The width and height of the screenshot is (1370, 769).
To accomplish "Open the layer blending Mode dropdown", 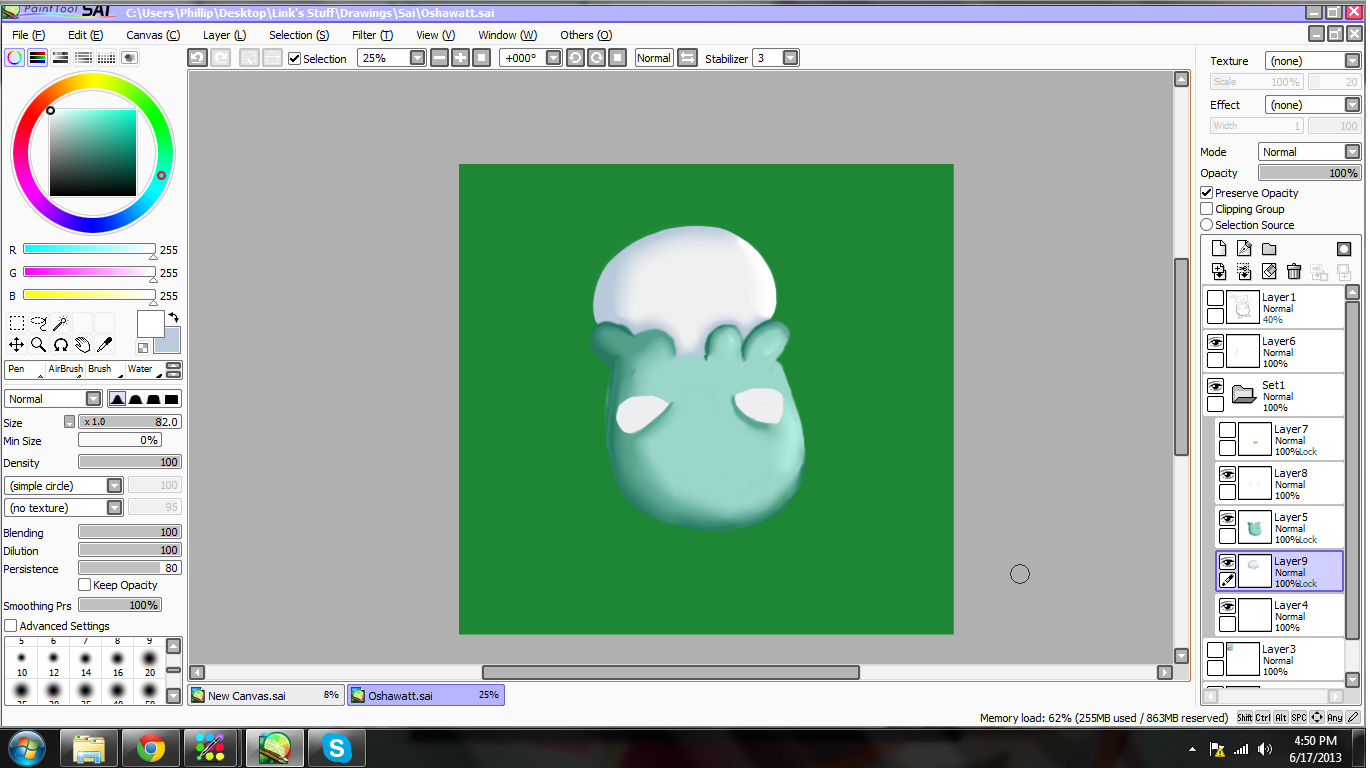I will click(1352, 152).
